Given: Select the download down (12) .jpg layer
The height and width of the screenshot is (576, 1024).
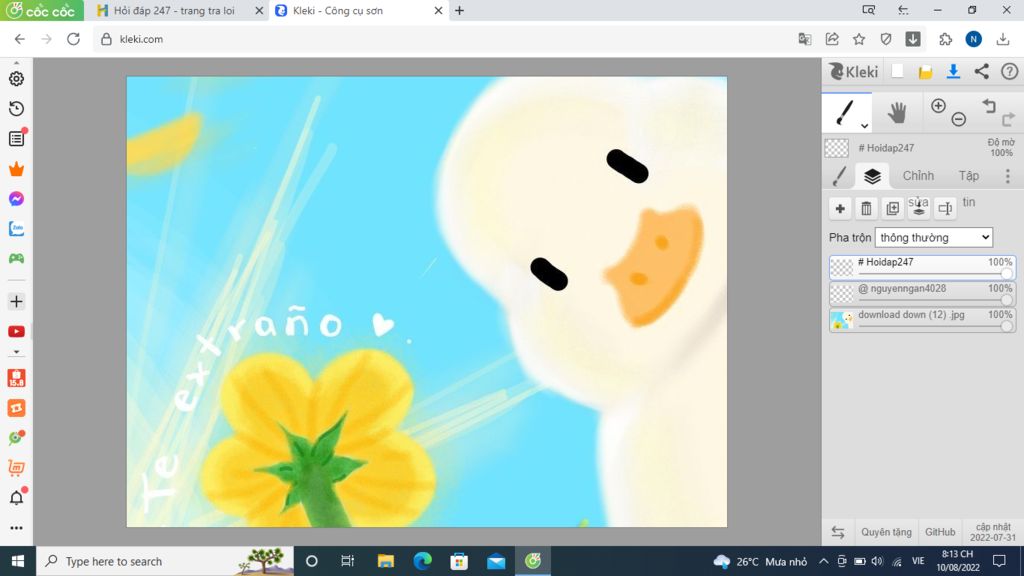Looking at the screenshot, I should click(922, 319).
